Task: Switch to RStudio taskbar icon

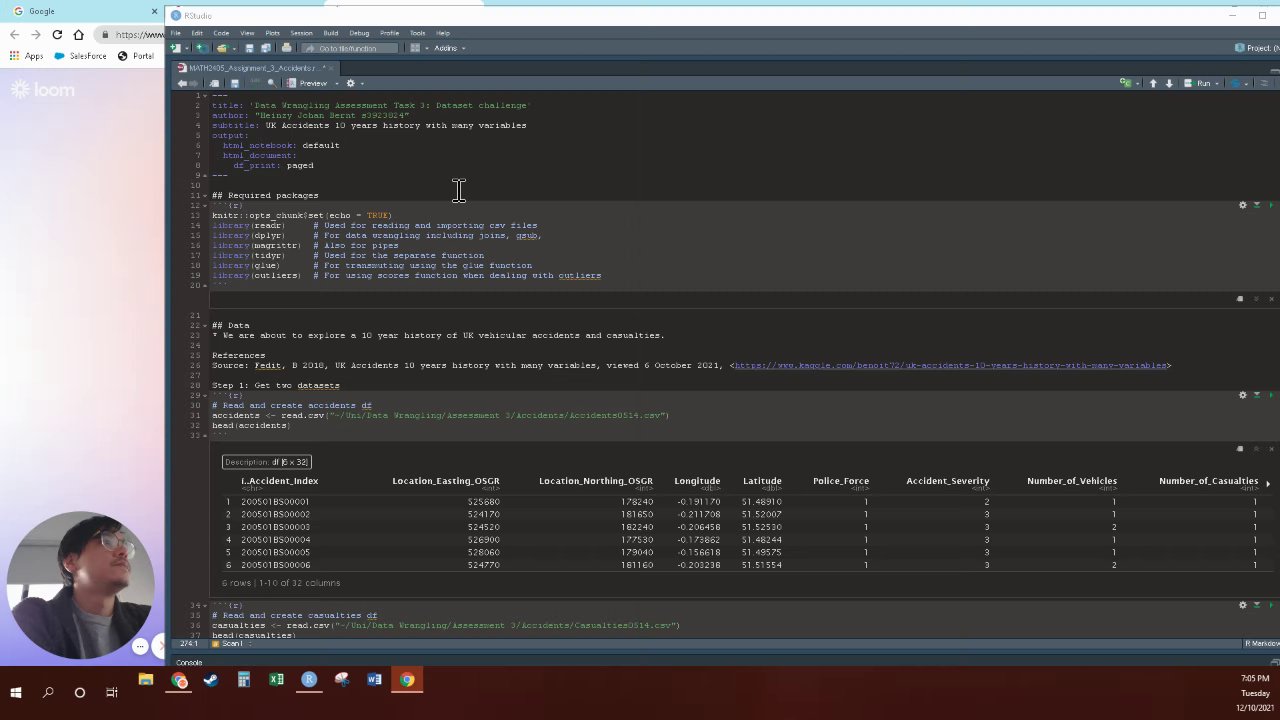Action: [x=309, y=680]
